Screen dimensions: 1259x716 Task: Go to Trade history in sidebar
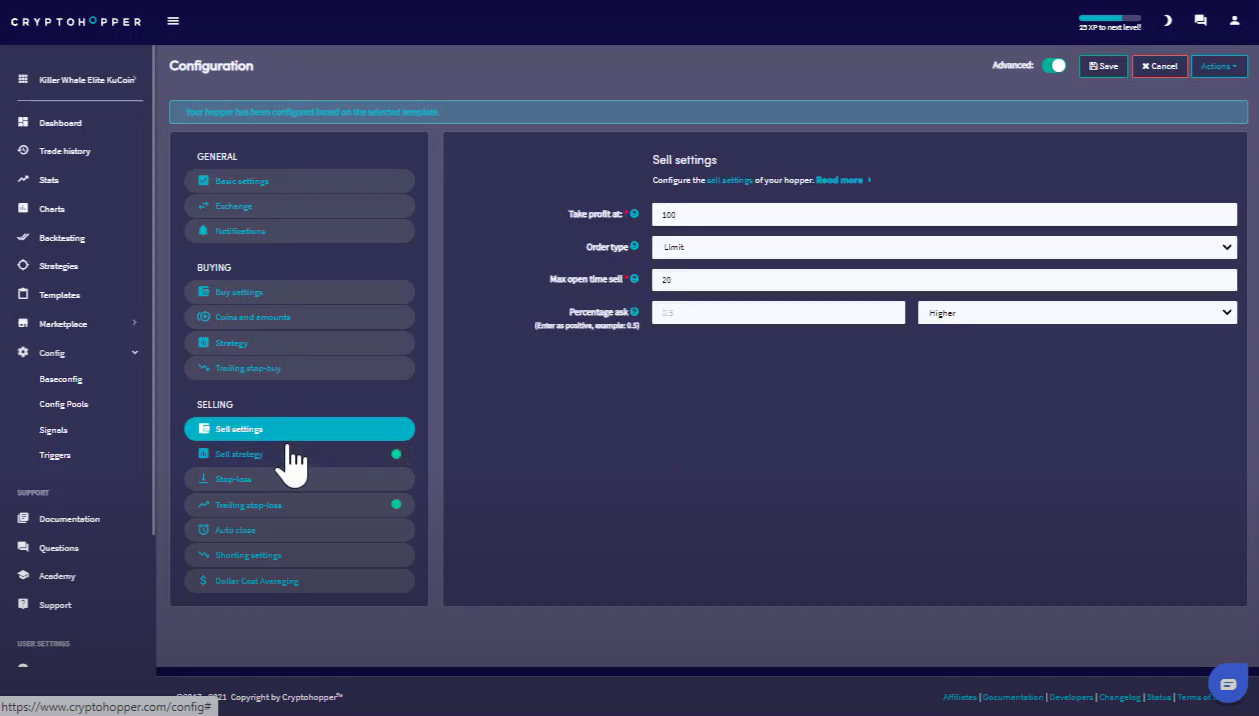(65, 151)
